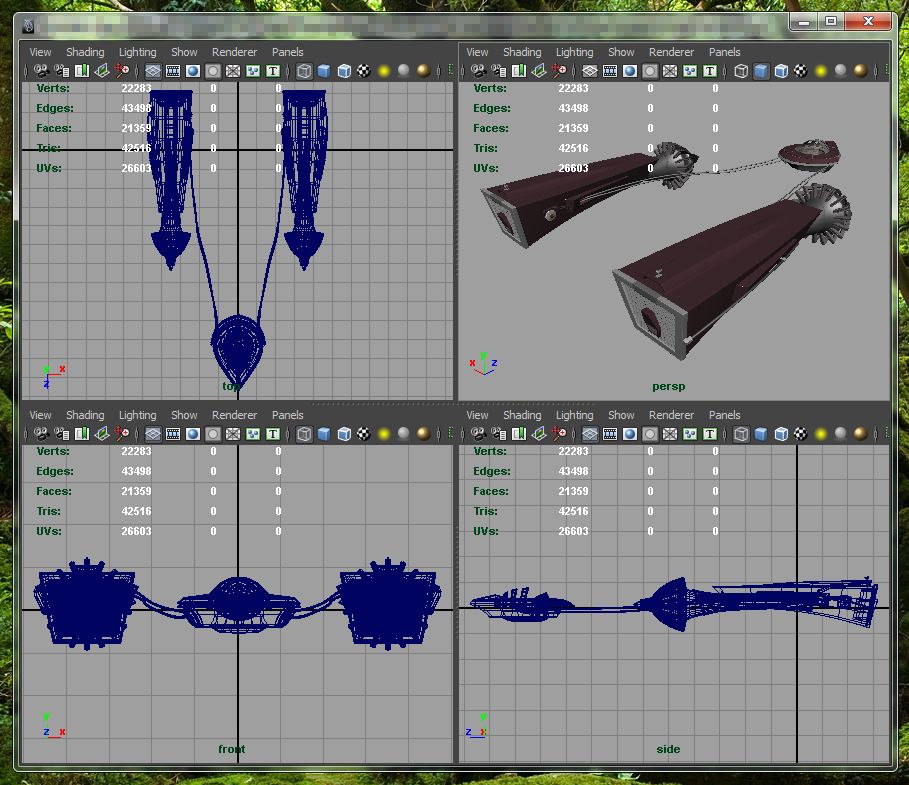
Task: Click the 'side' camera label
Action: coord(668,749)
